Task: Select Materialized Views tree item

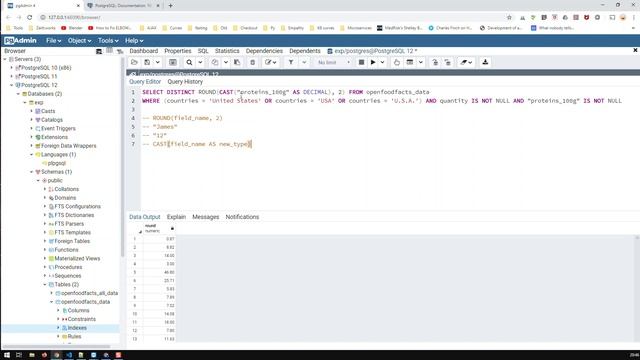Action: [x=77, y=258]
